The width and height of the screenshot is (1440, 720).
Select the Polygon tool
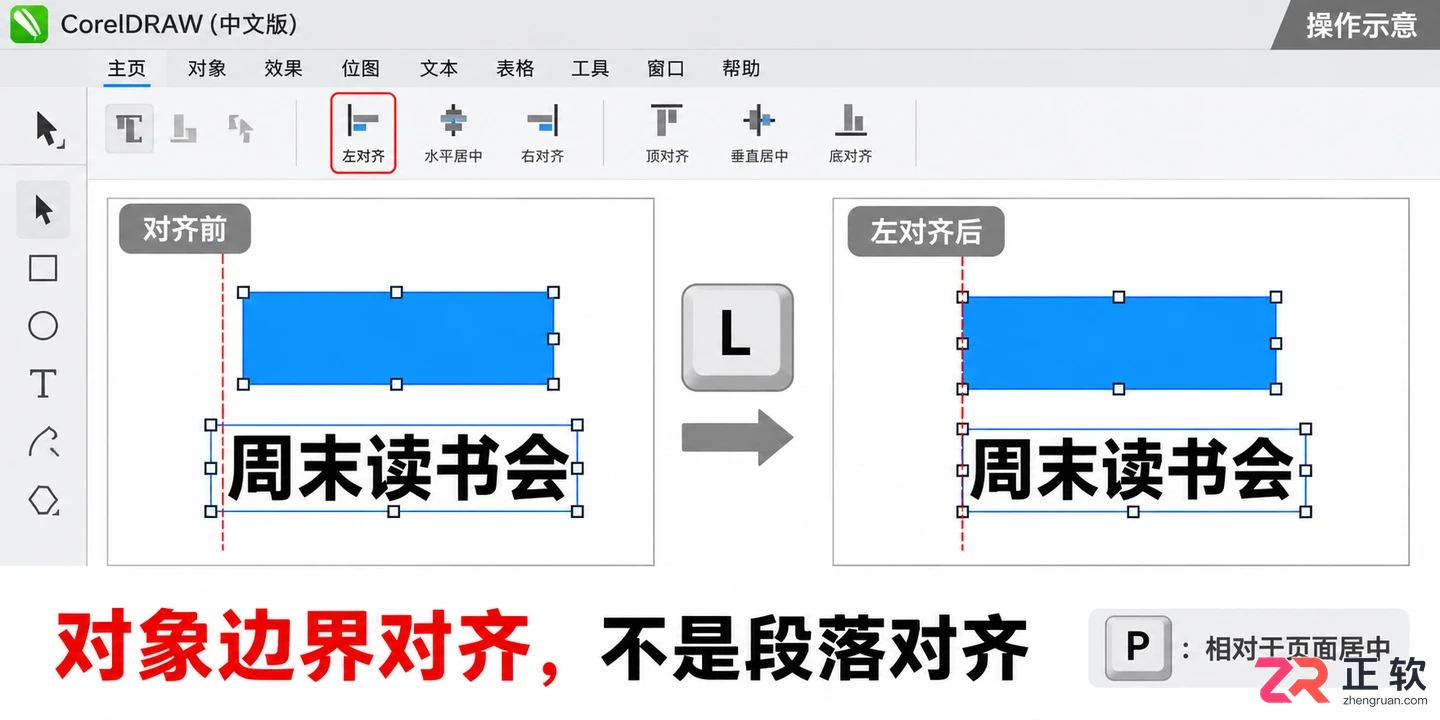[43, 499]
